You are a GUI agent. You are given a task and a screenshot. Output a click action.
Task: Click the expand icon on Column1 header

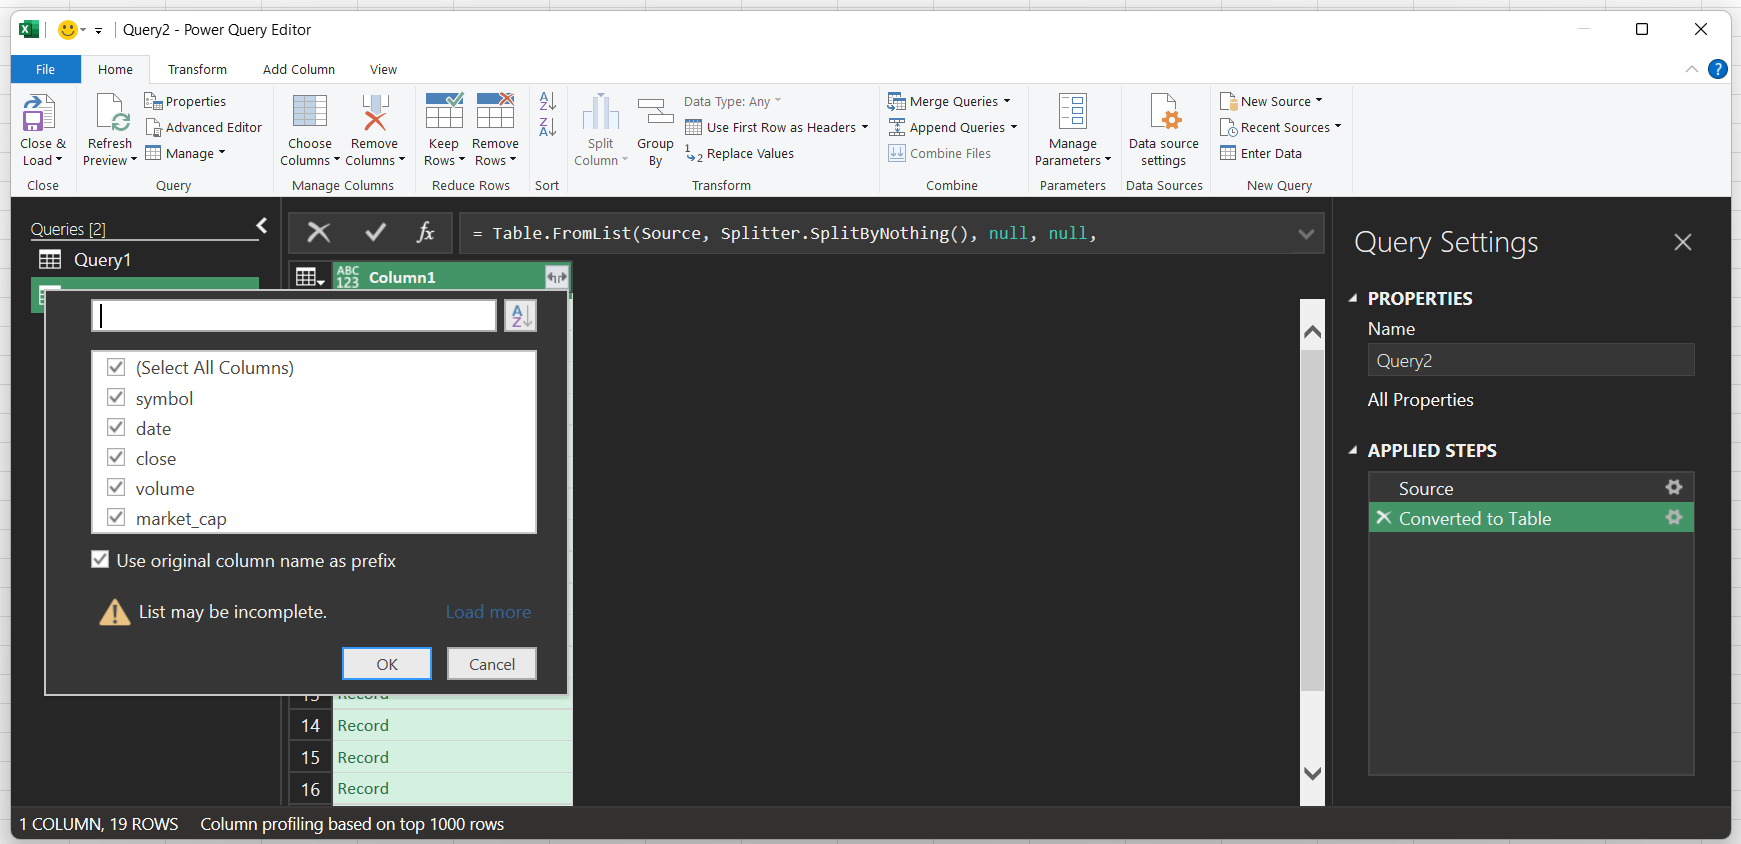(556, 277)
